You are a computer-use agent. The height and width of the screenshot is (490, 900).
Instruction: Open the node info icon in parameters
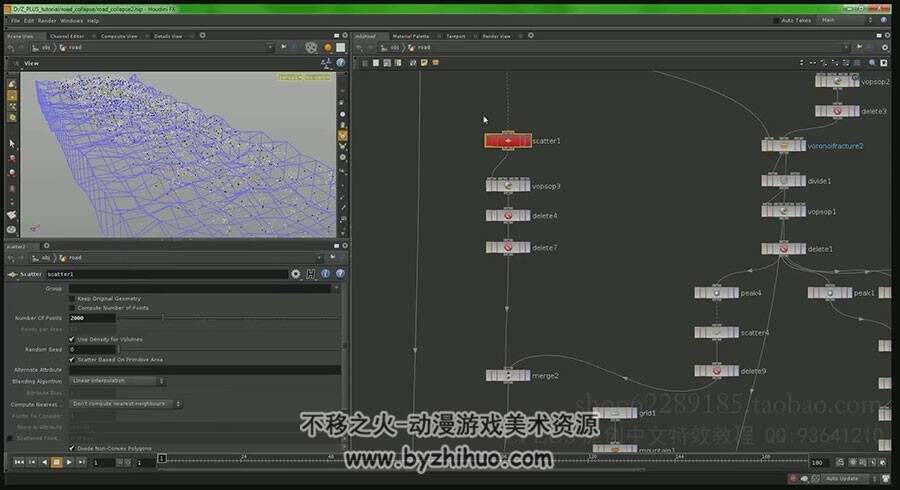(325, 274)
